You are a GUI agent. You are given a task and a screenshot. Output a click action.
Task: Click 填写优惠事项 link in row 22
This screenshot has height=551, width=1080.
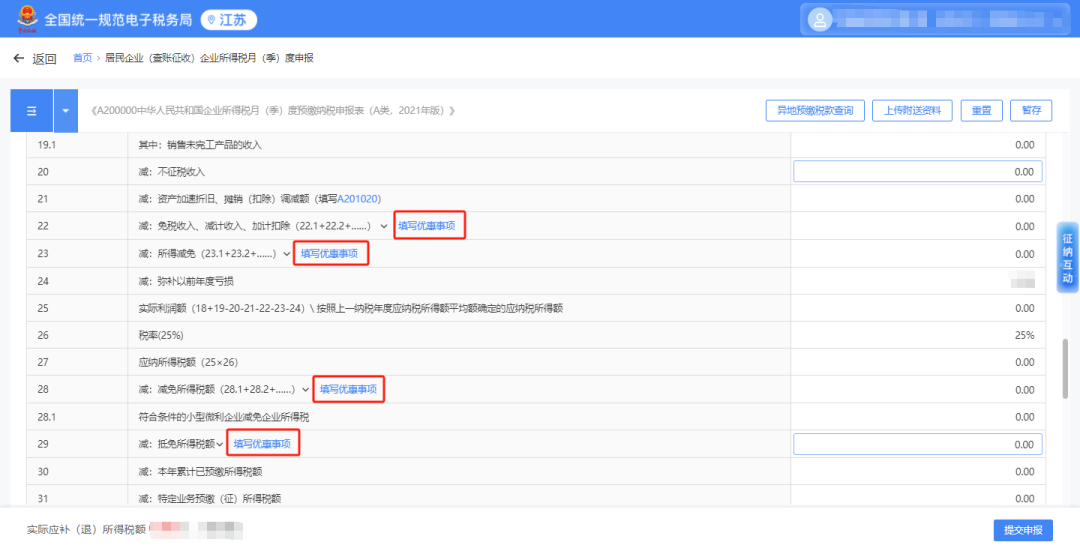coord(429,227)
